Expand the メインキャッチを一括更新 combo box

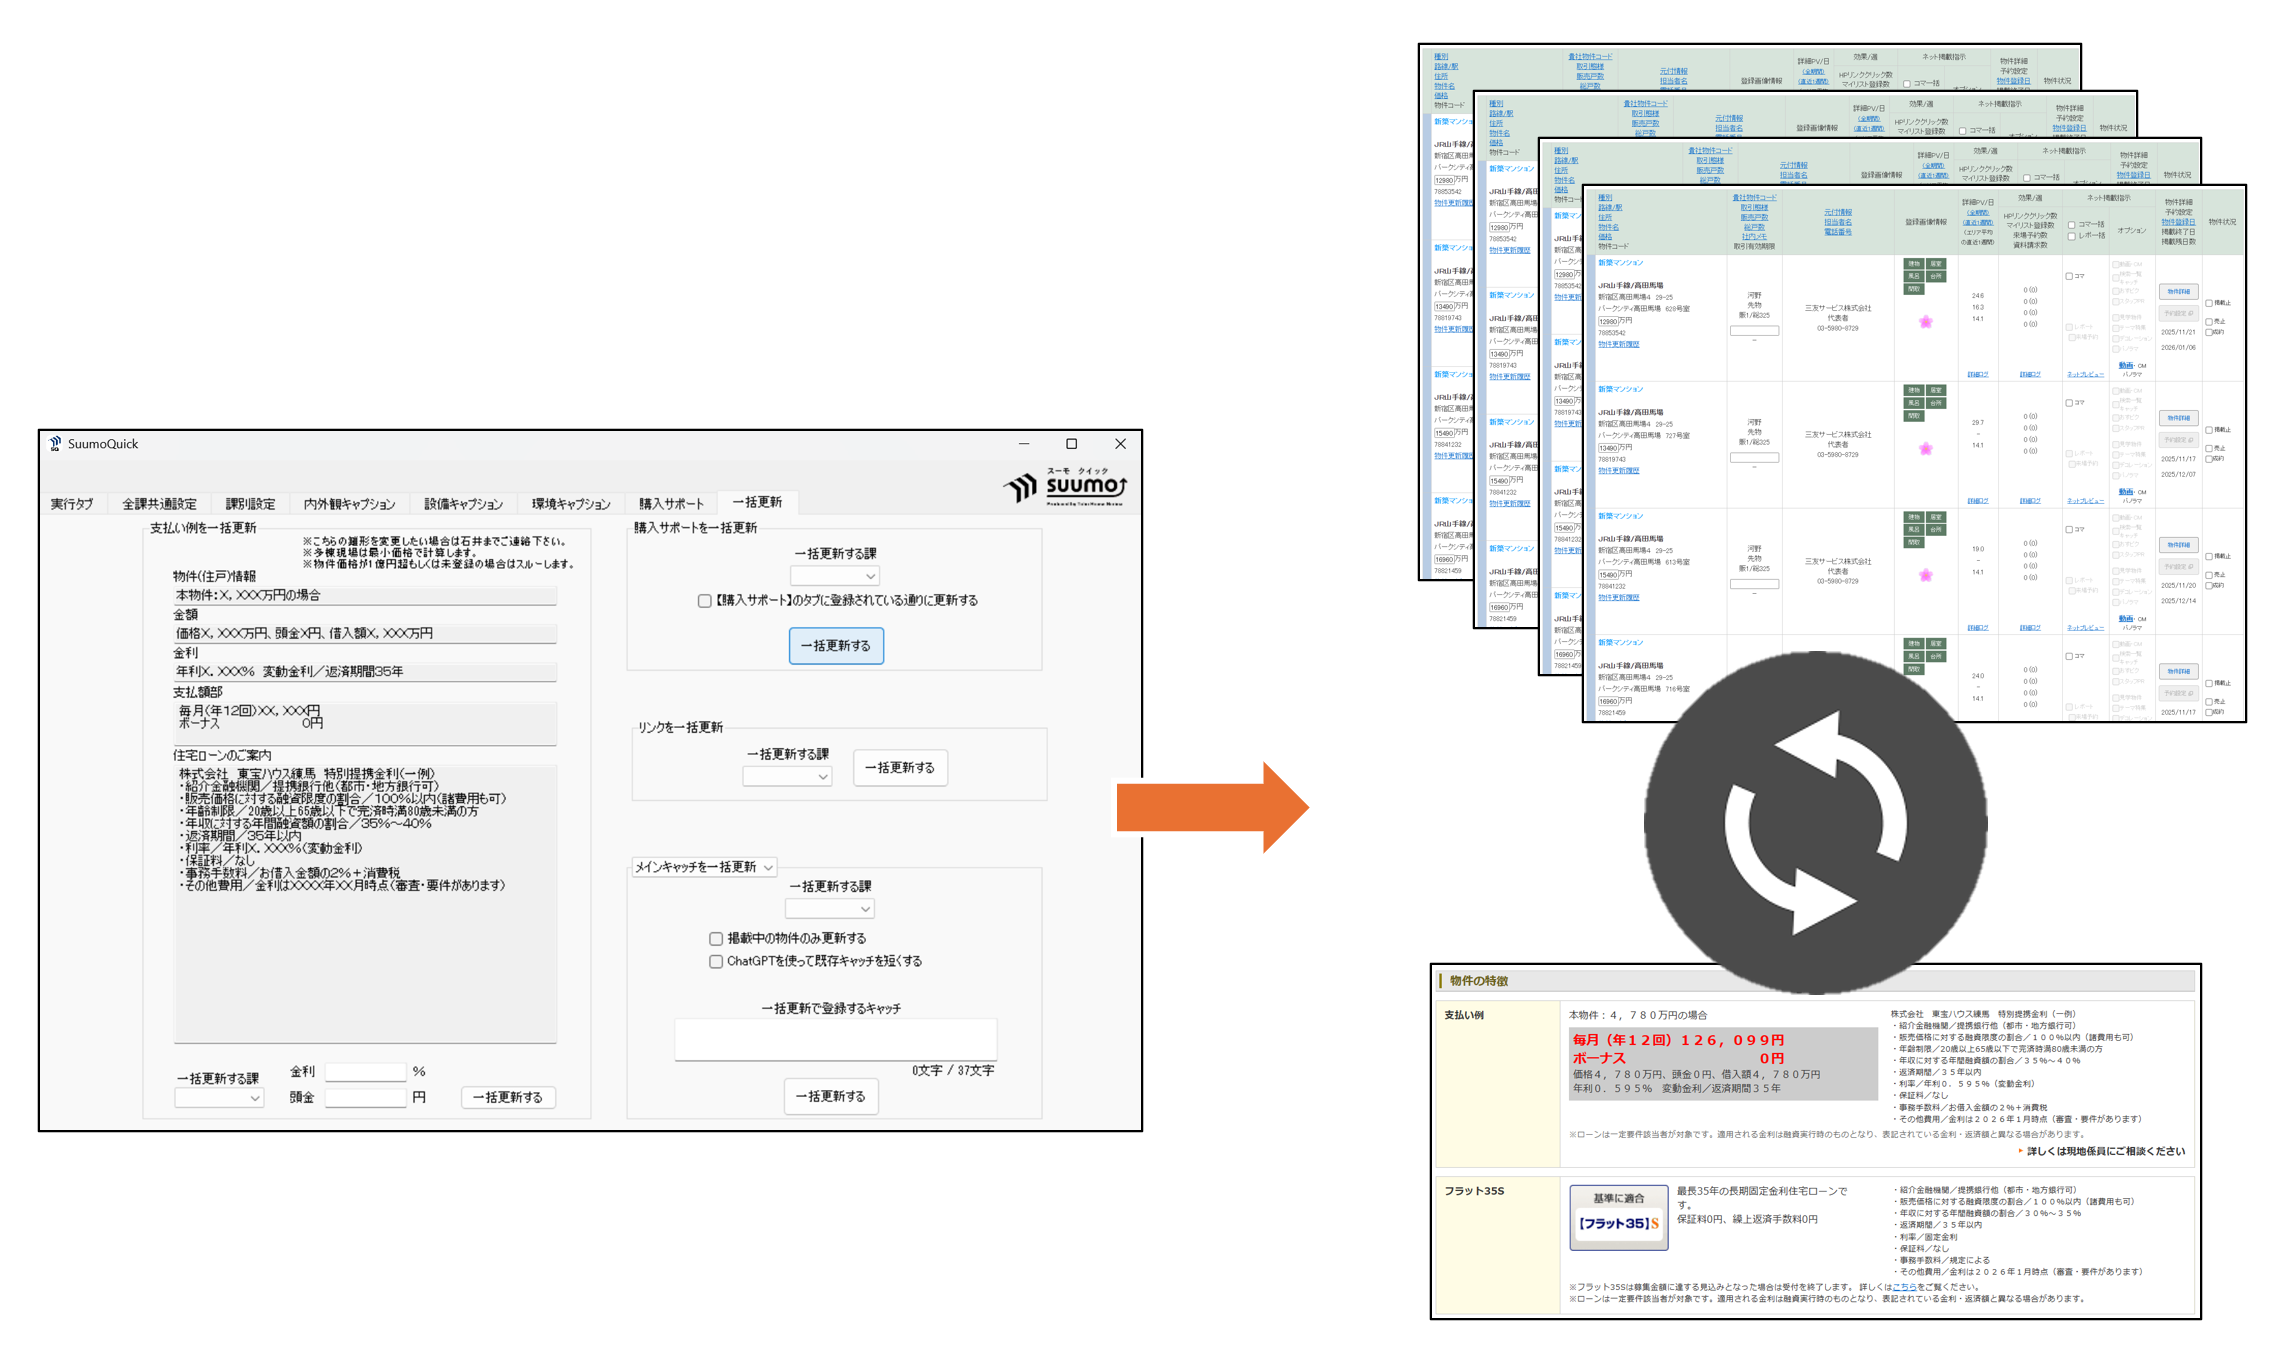pos(704,867)
